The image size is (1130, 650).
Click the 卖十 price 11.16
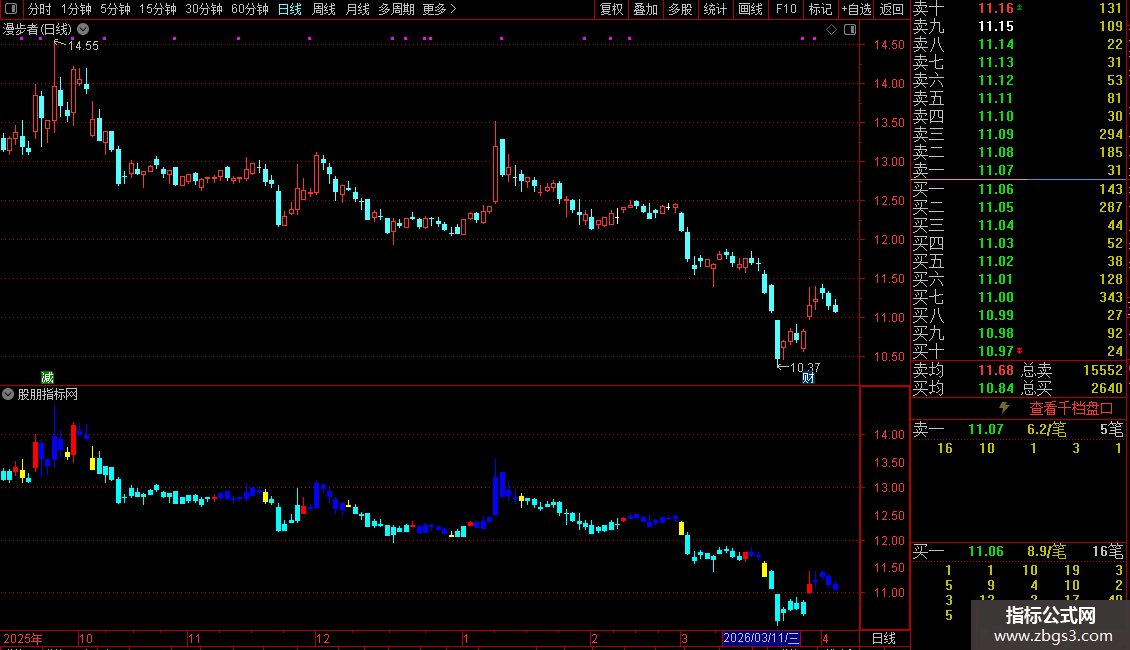pyautogui.click(x=995, y=8)
